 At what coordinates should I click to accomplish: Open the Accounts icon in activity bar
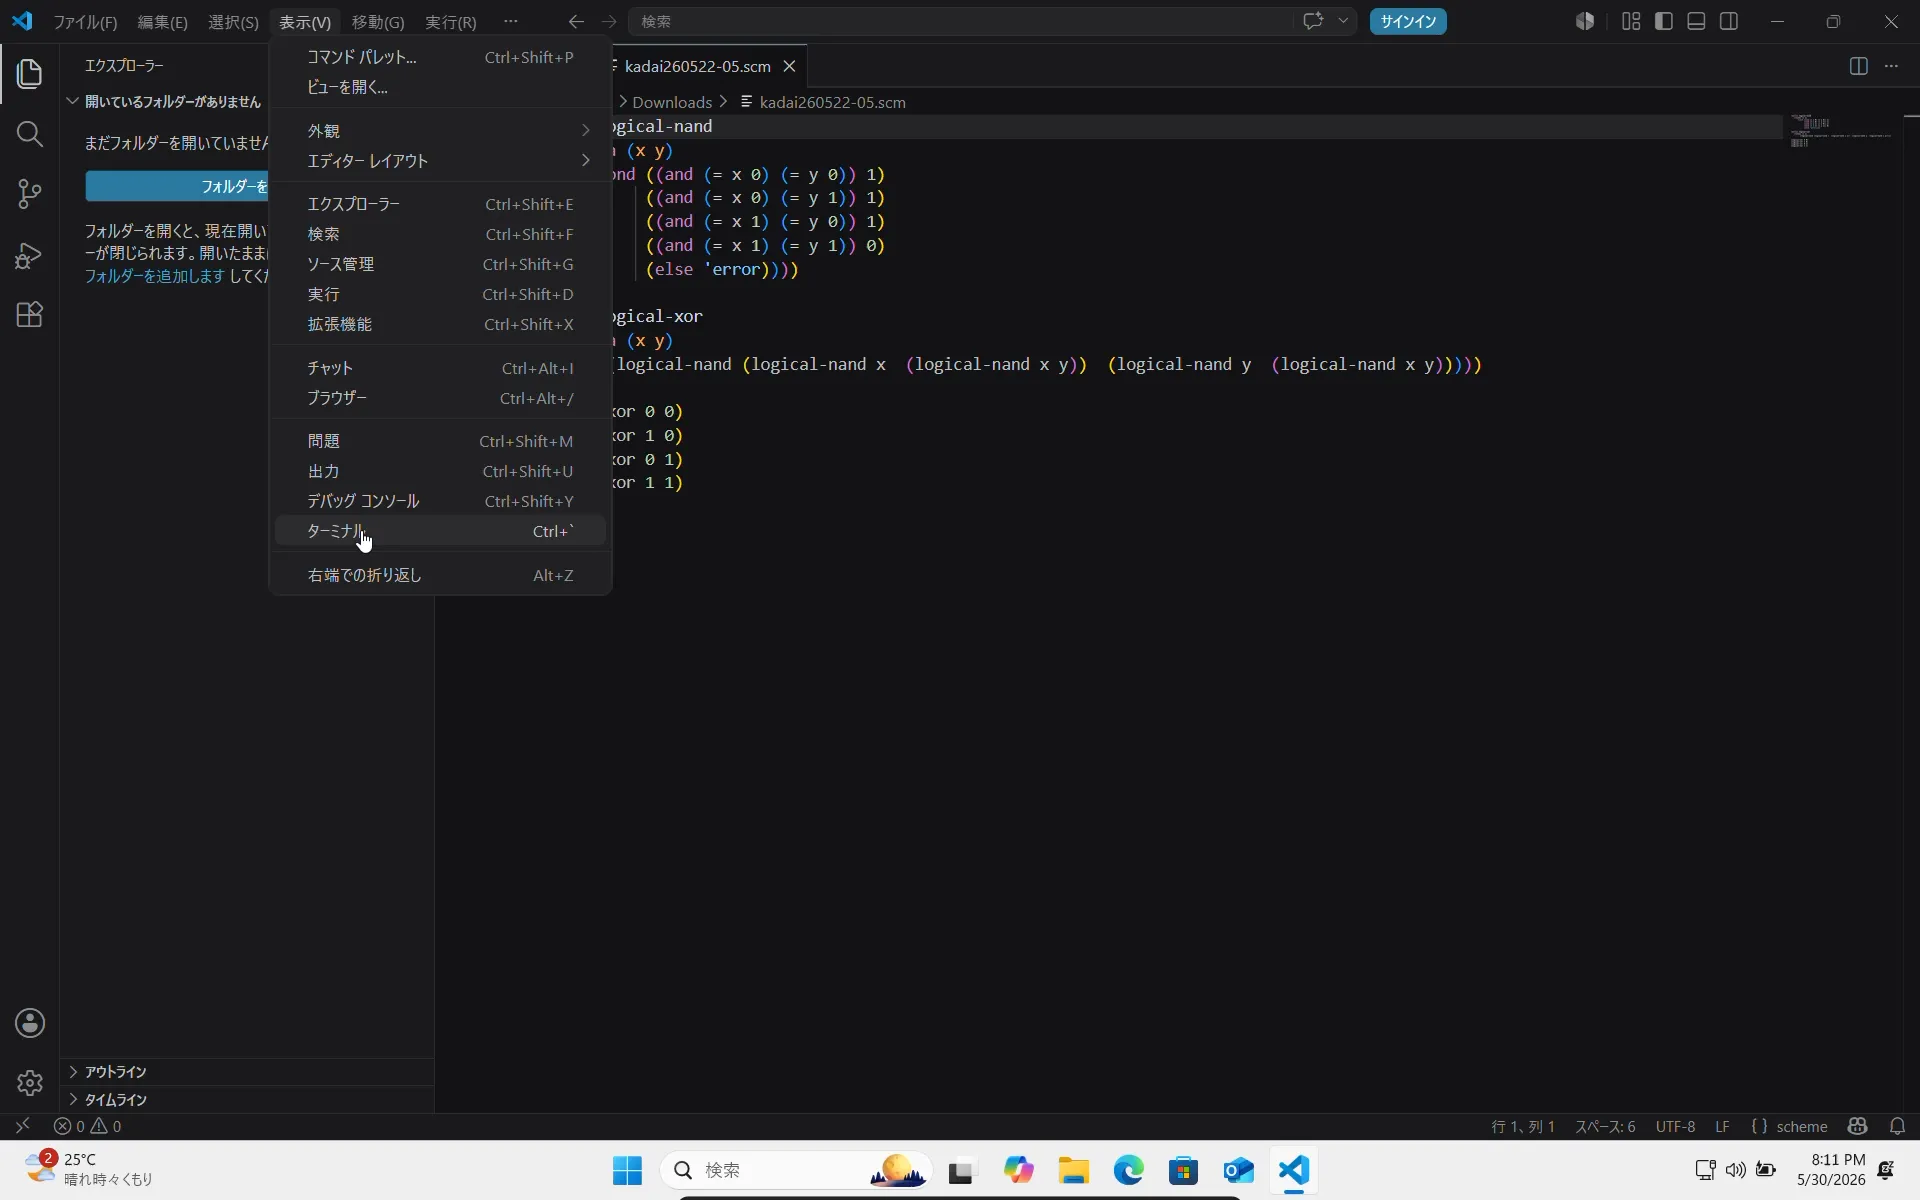point(29,1023)
